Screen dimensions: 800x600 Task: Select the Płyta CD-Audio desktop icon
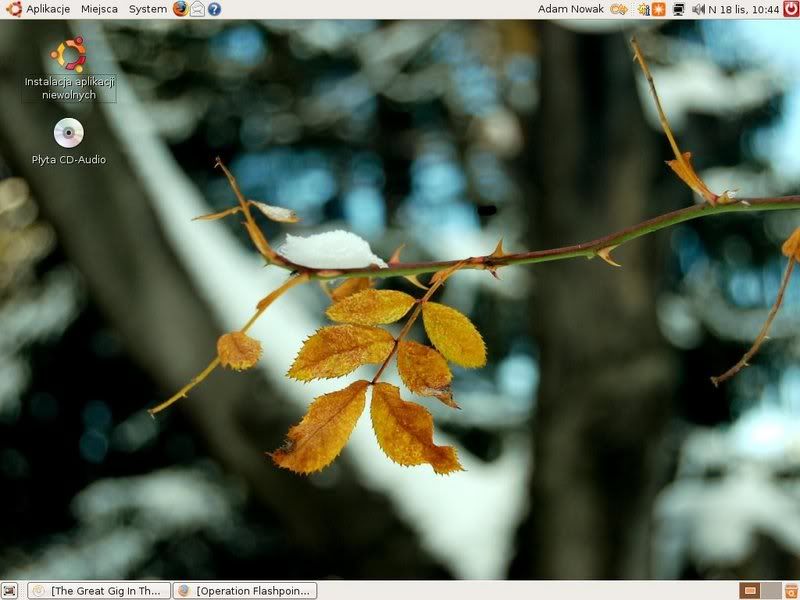68,134
